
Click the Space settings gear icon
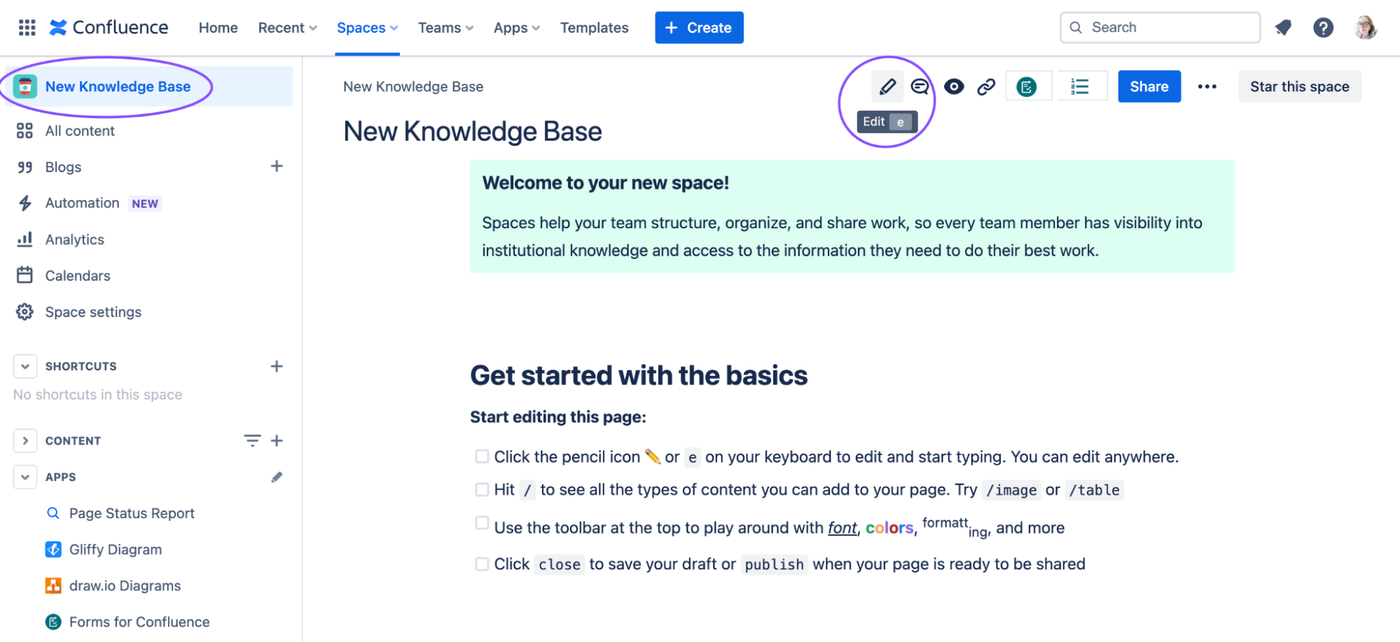tap(25, 312)
